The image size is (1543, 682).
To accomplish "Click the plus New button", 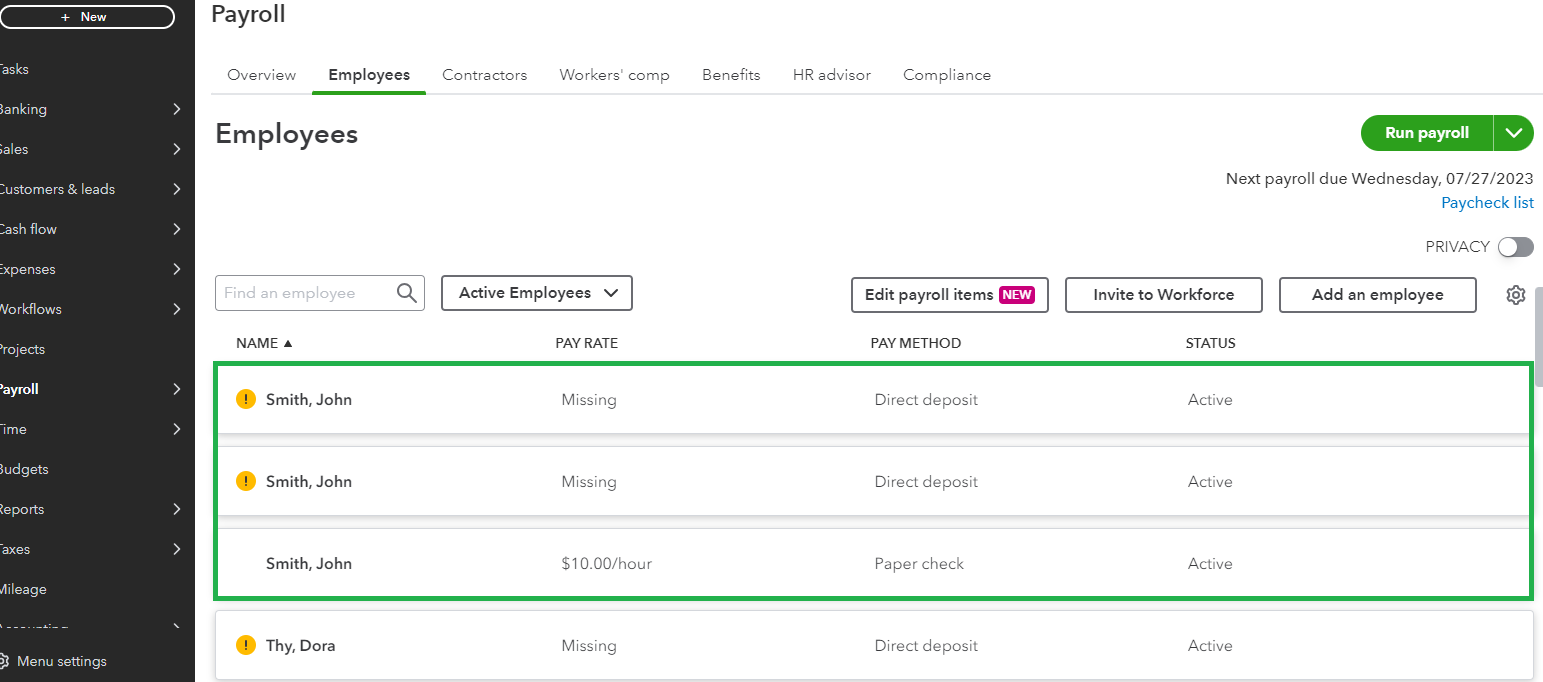I will (85, 17).
